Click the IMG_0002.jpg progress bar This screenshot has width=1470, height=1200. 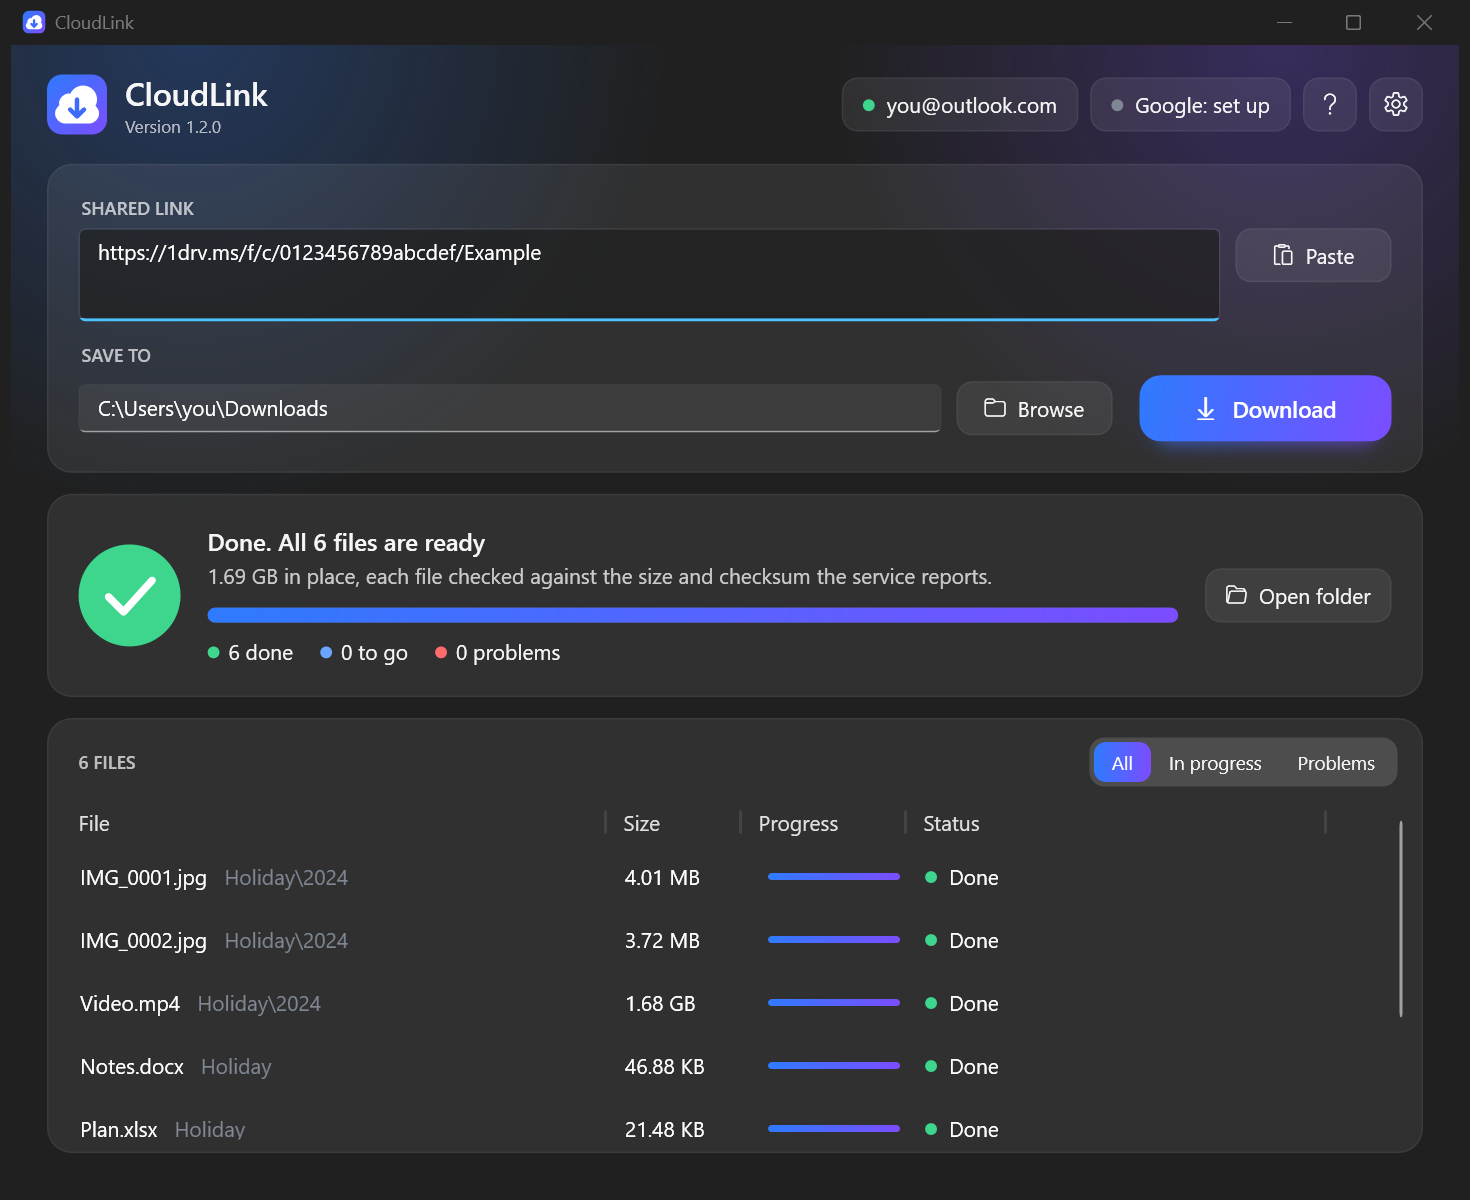(x=834, y=940)
